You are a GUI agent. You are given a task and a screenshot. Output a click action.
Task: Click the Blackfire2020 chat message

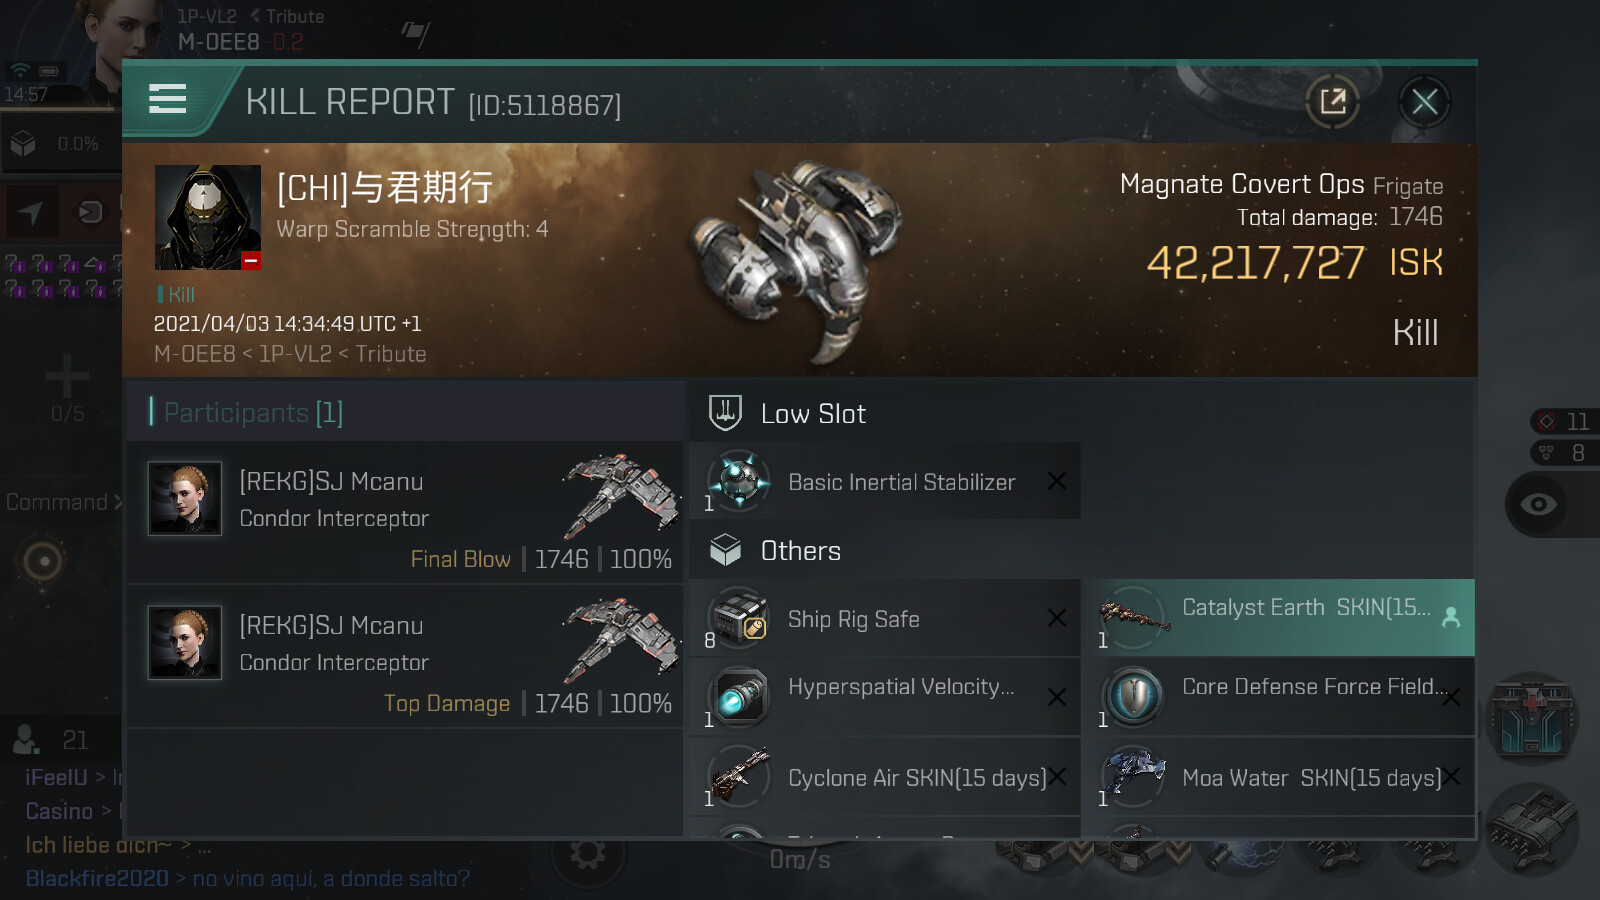tap(247, 878)
